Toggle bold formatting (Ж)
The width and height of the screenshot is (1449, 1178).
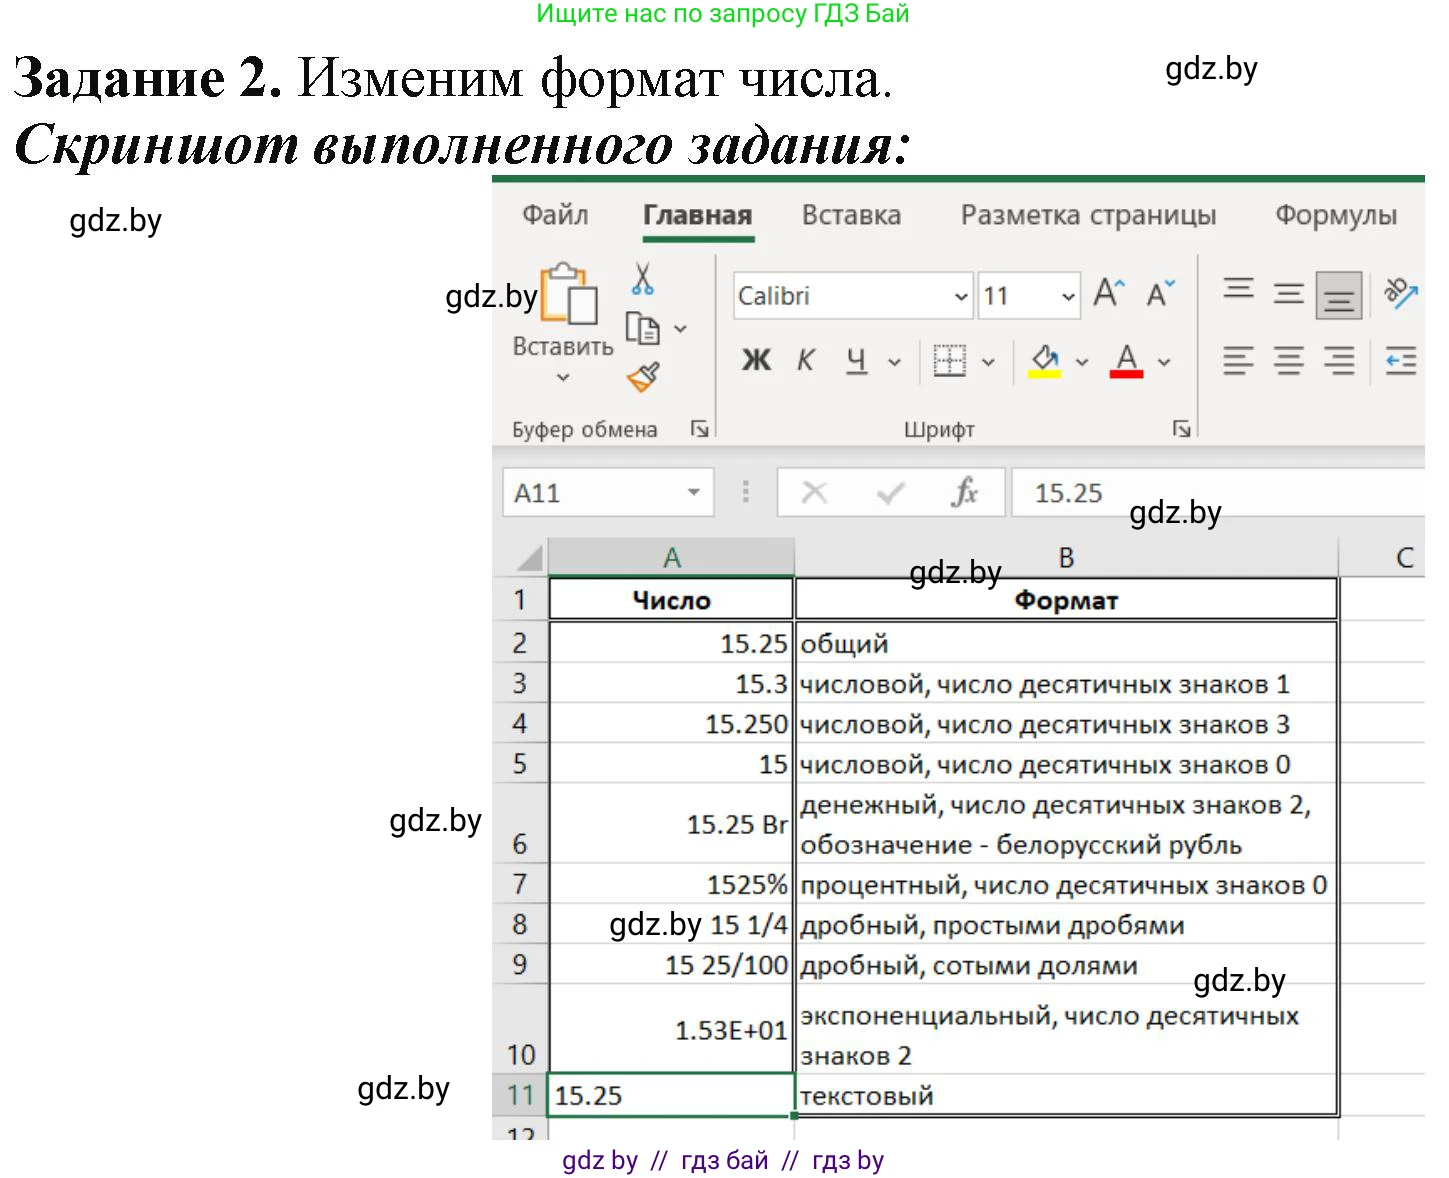(756, 361)
